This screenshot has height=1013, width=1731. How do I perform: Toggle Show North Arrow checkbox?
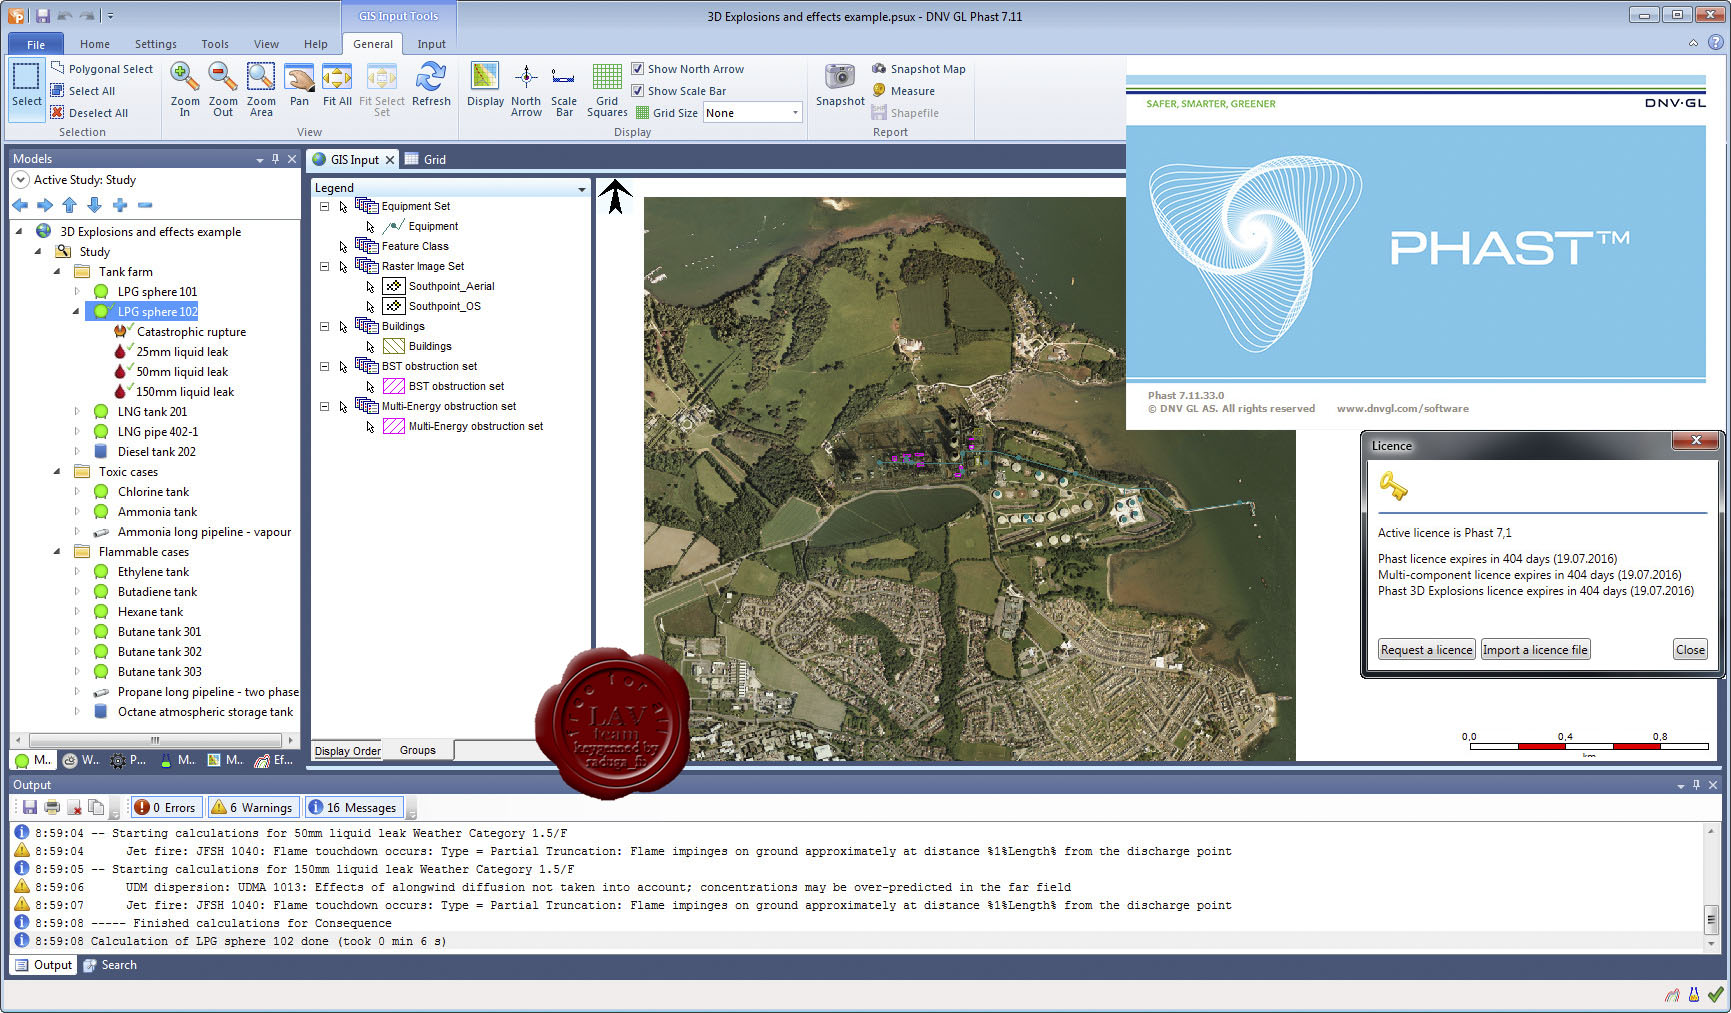[x=637, y=69]
